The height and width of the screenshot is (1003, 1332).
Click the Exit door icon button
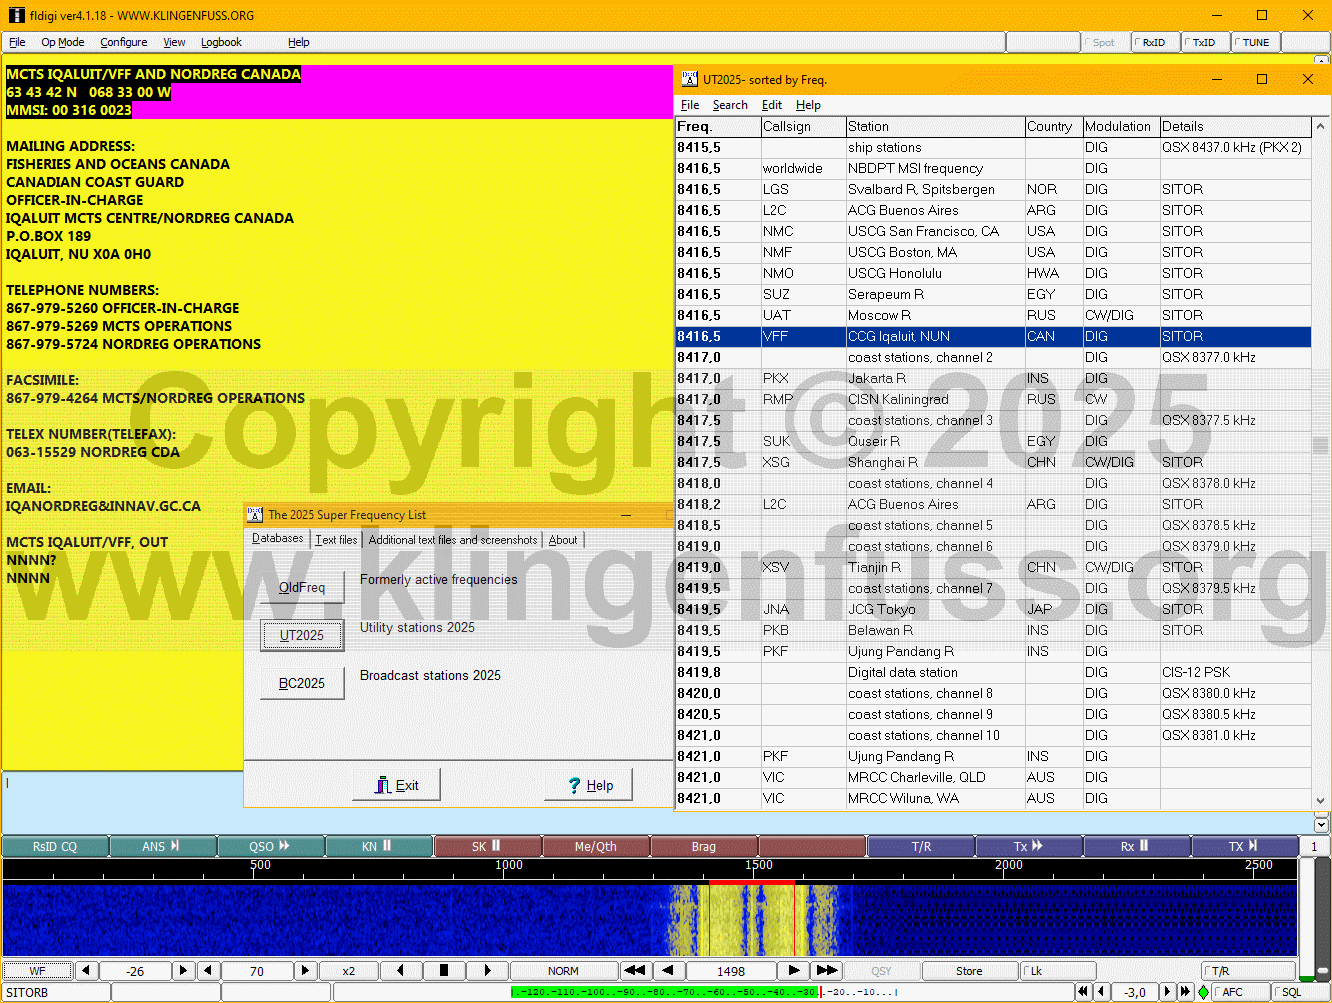tap(397, 785)
